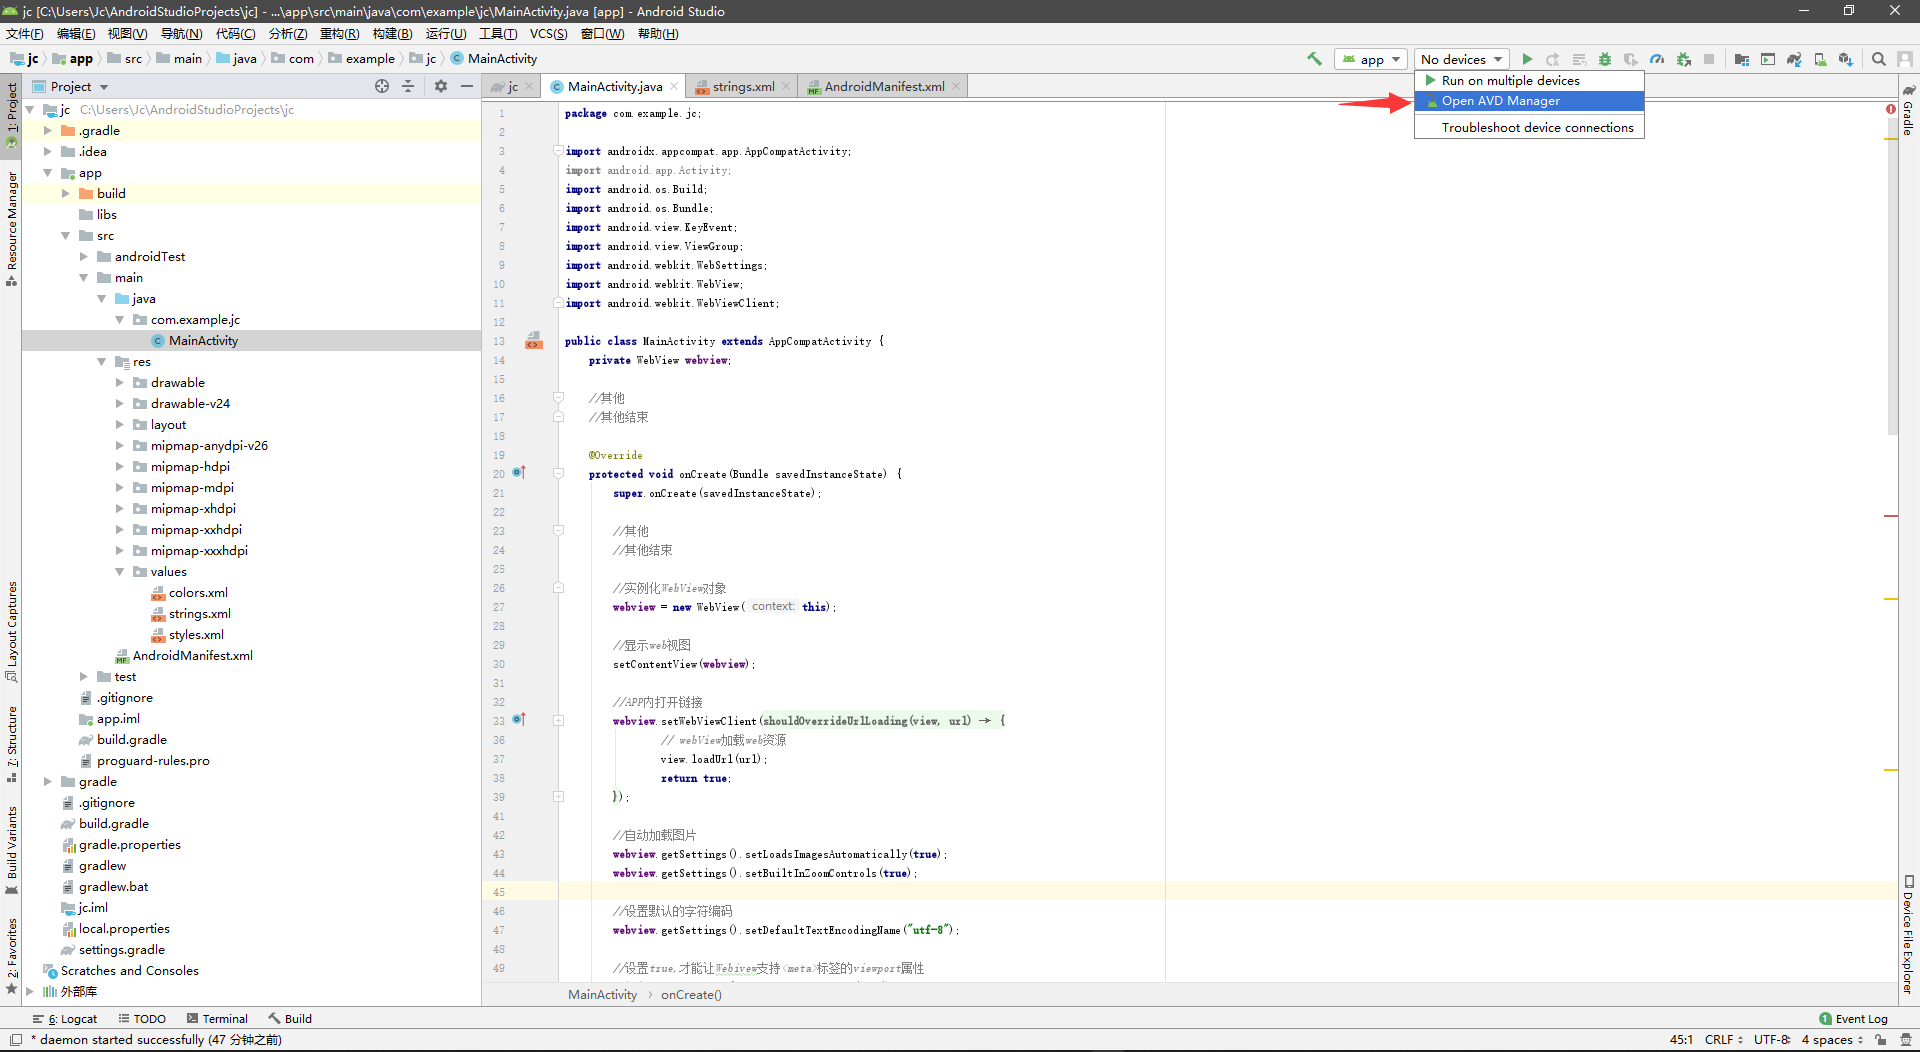Start debugging with the green bug icon
The width and height of the screenshot is (1920, 1052).
pyautogui.click(x=1605, y=59)
